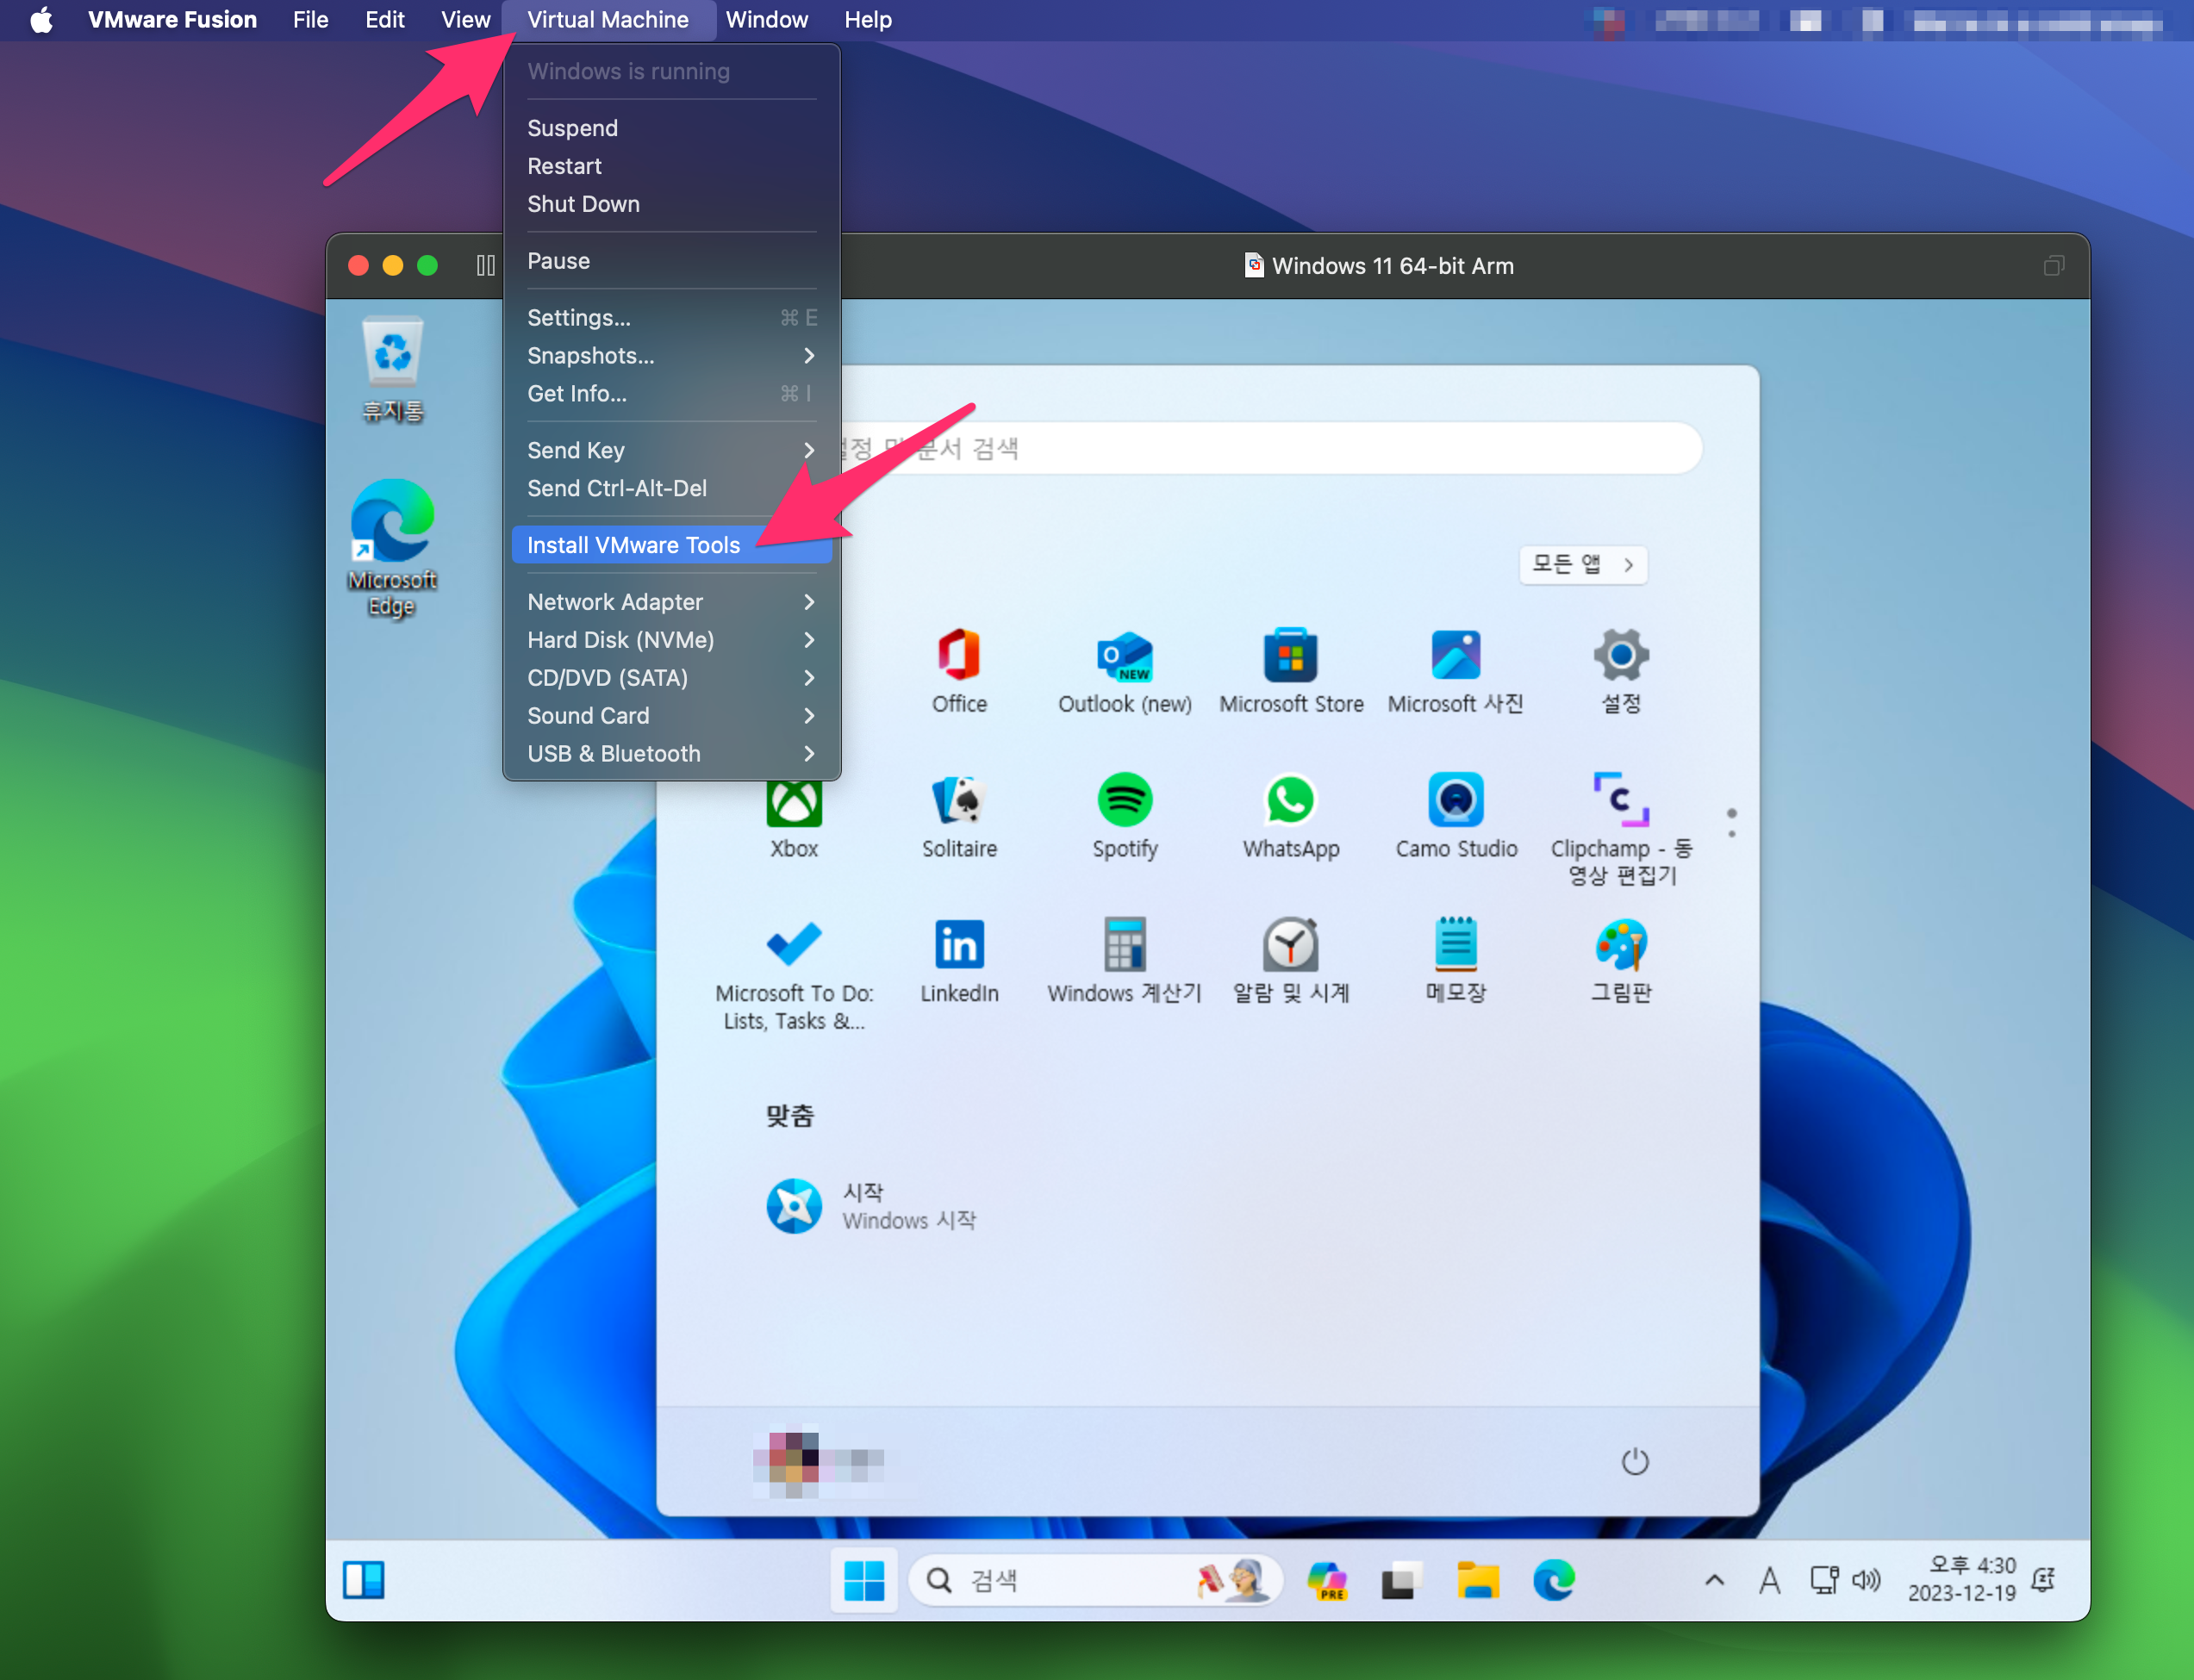
Task: Open the Camo Studio app
Action: coord(1455,801)
